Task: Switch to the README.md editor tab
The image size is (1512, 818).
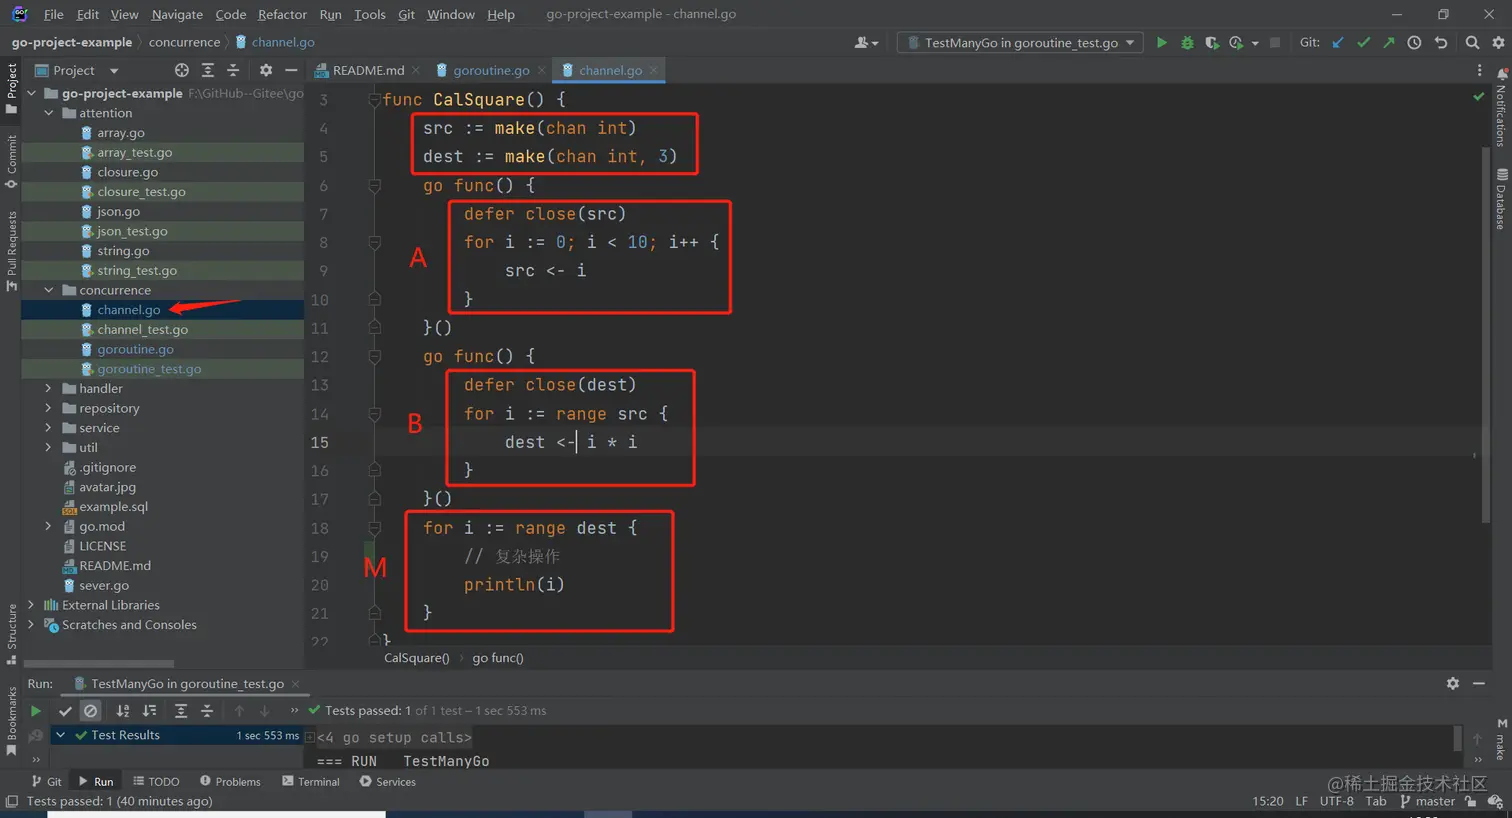Action: pos(368,70)
